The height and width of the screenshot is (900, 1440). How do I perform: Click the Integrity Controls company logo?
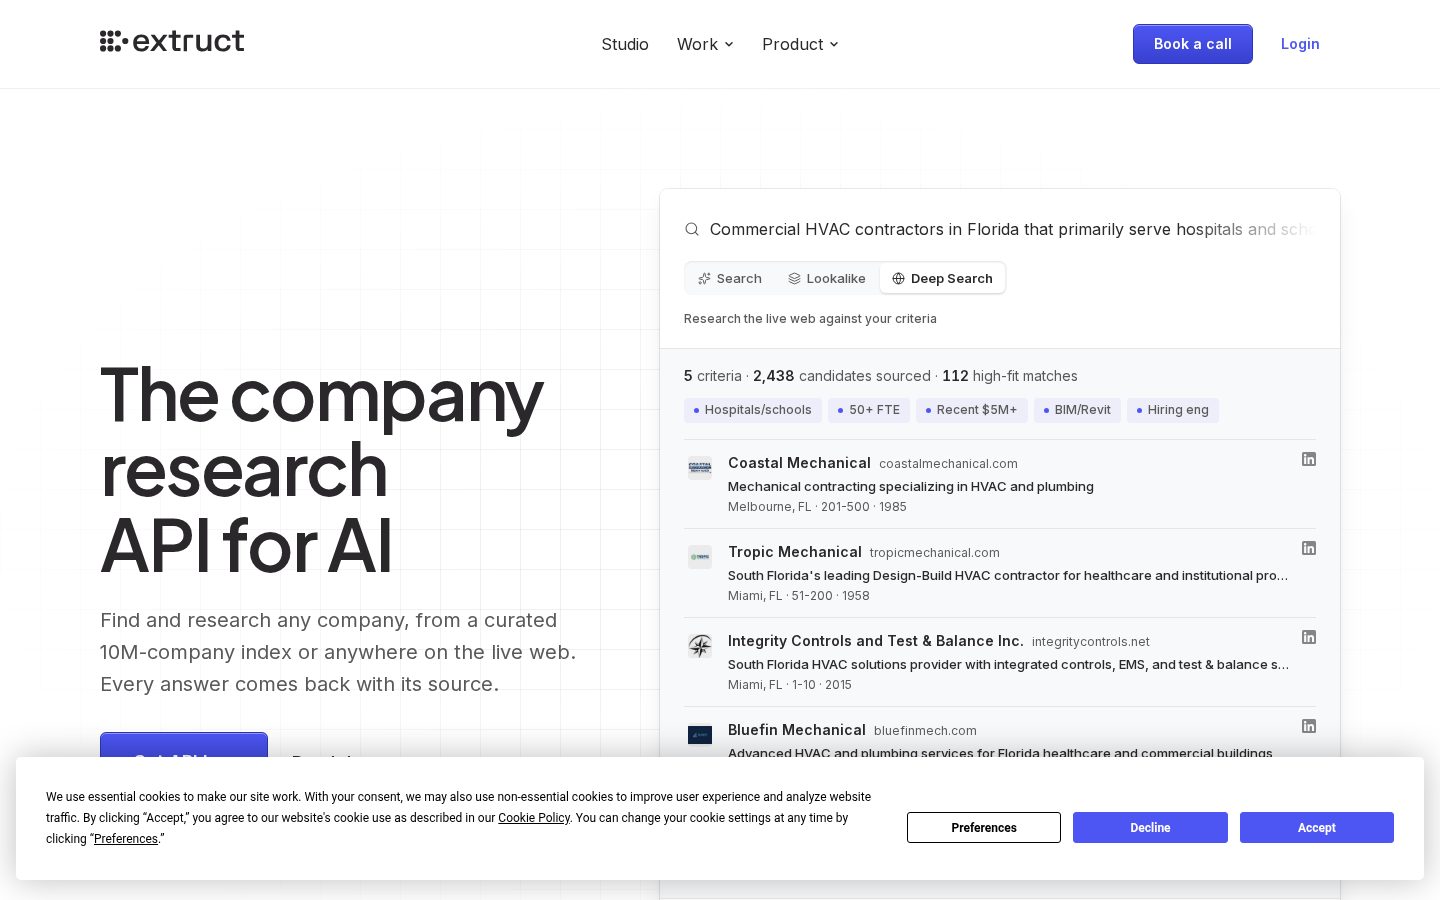coord(700,645)
